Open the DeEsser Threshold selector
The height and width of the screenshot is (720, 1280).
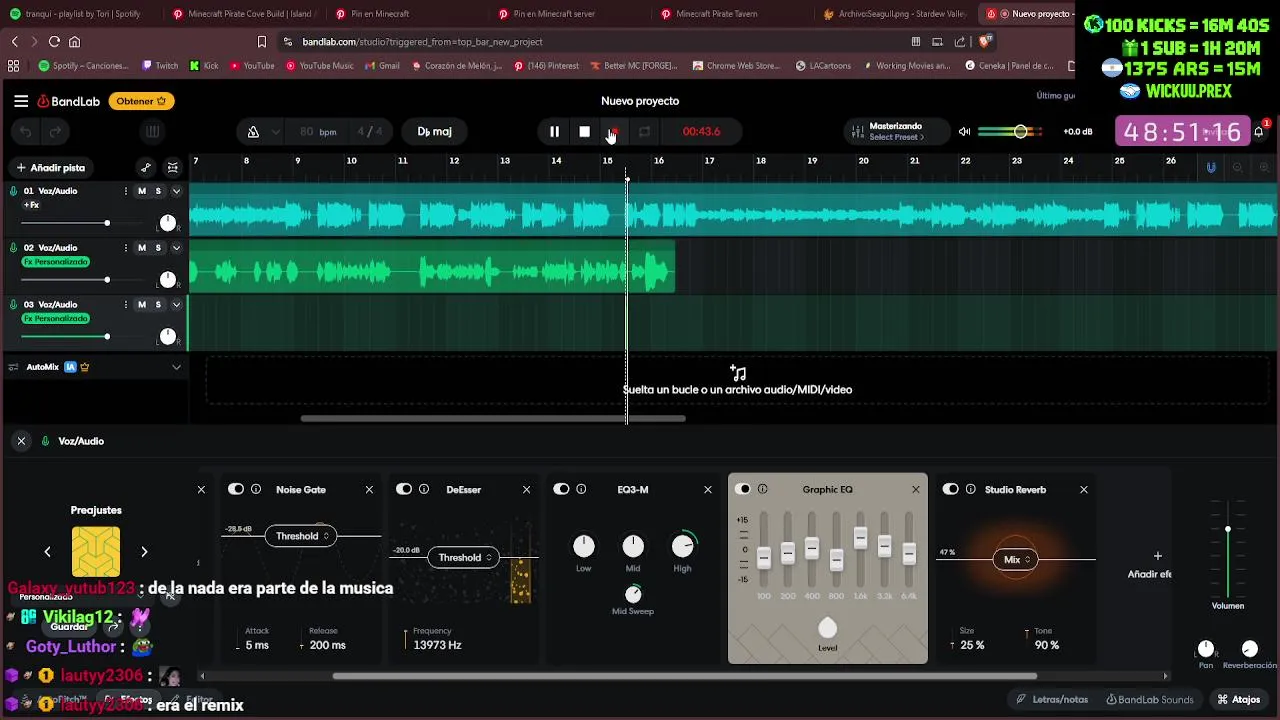coord(465,558)
